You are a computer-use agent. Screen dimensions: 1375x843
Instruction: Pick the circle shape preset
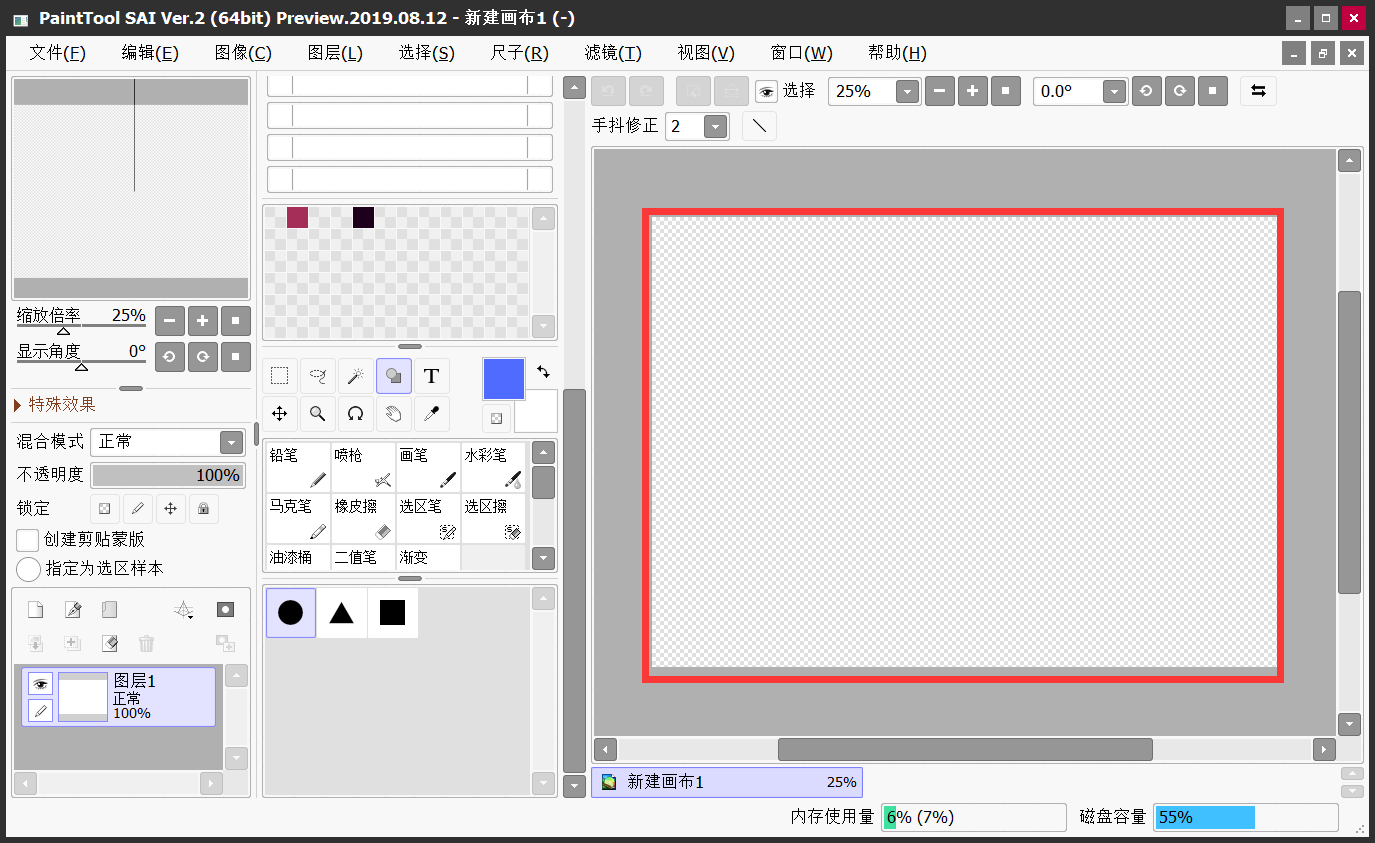point(291,613)
